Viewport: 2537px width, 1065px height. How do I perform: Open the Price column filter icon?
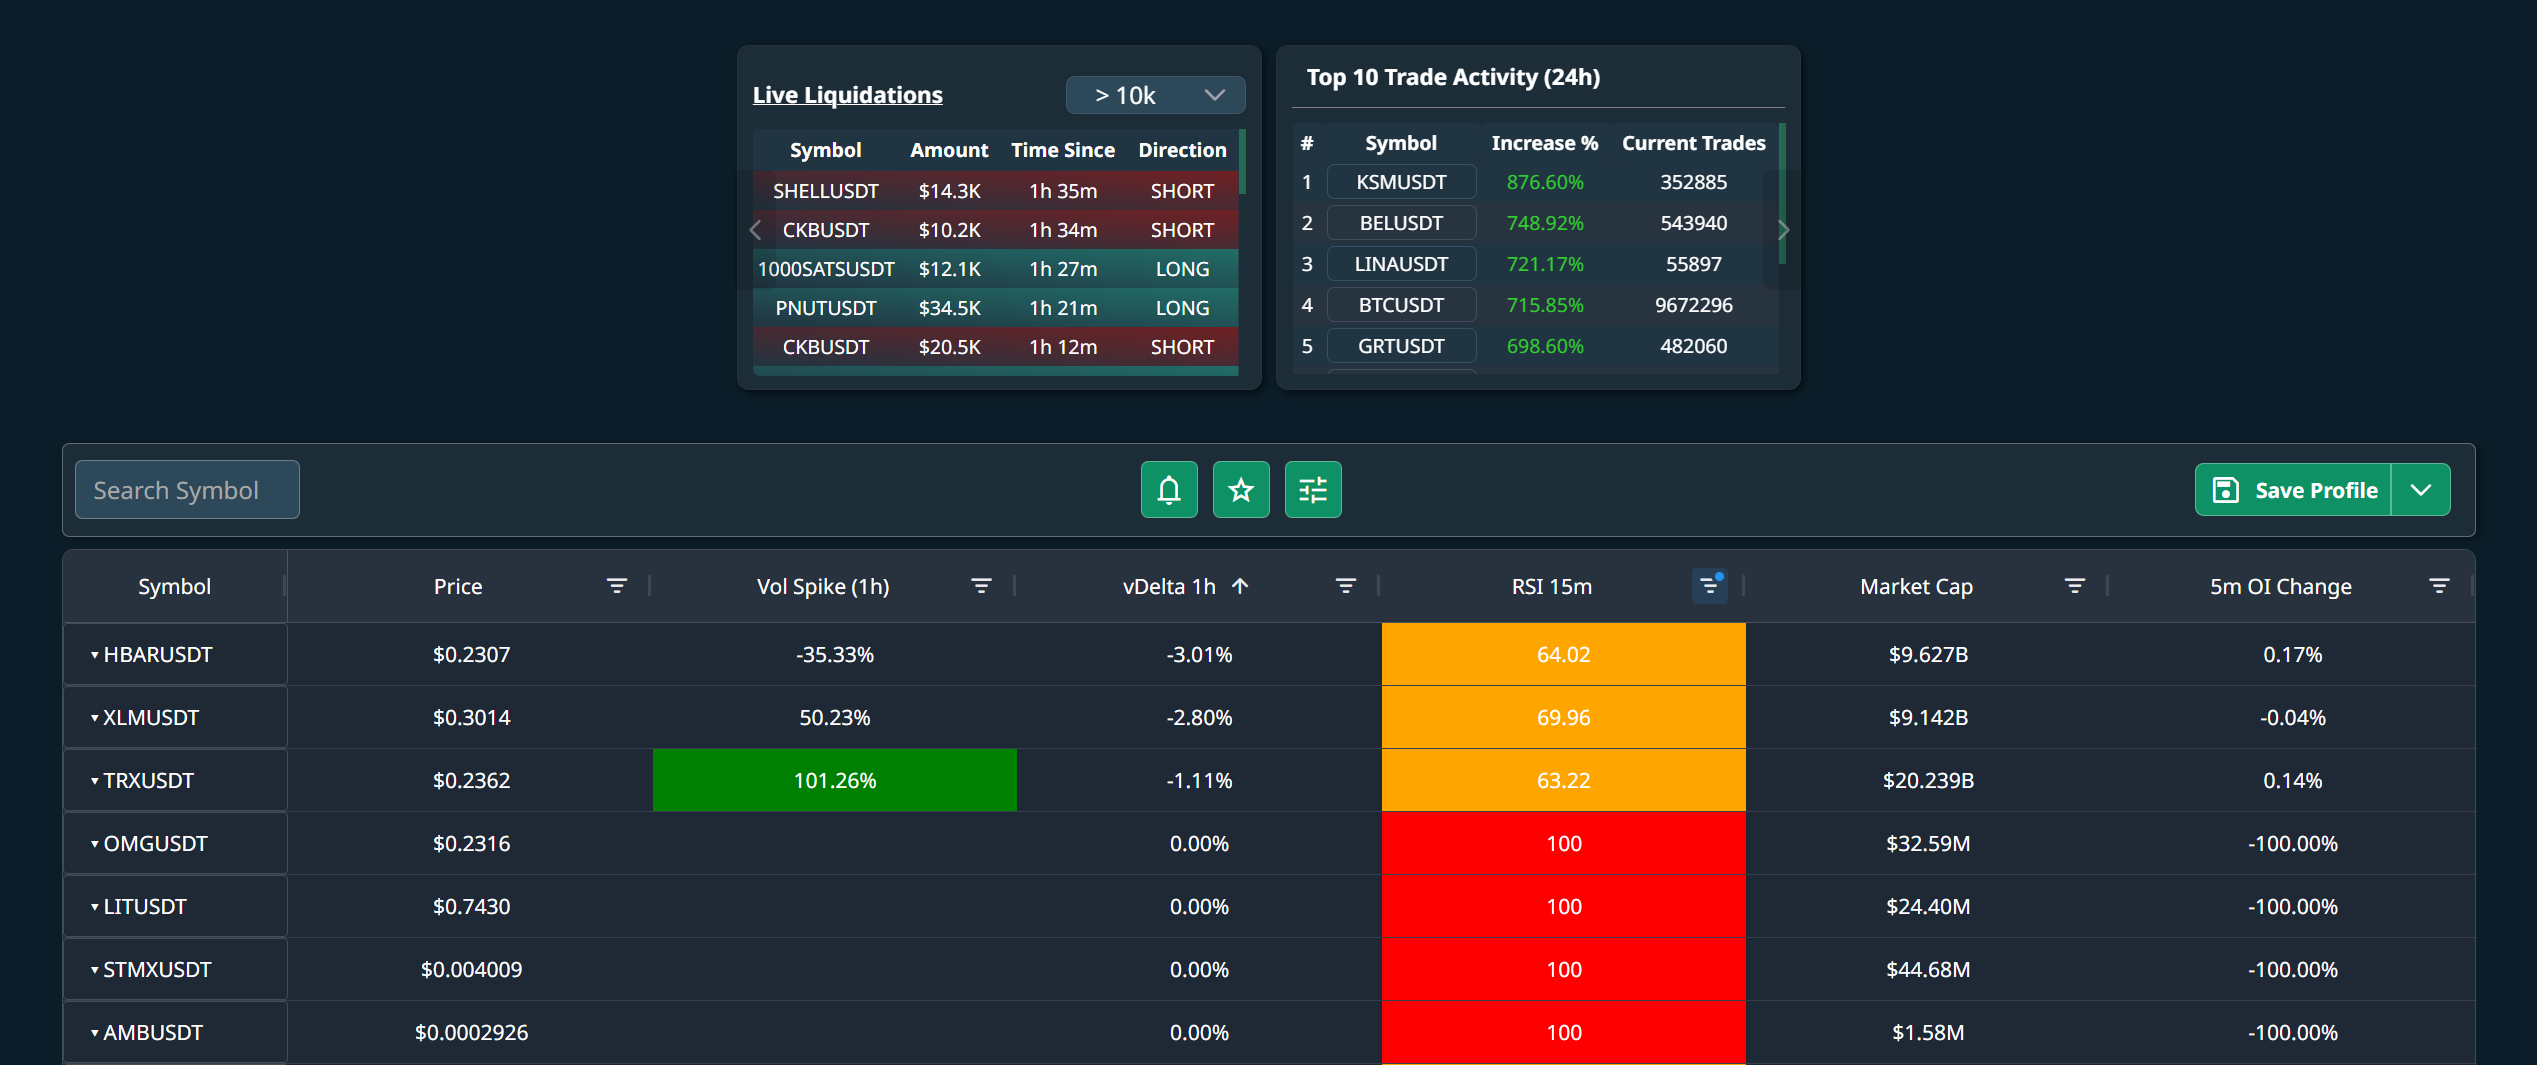[x=617, y=586]
